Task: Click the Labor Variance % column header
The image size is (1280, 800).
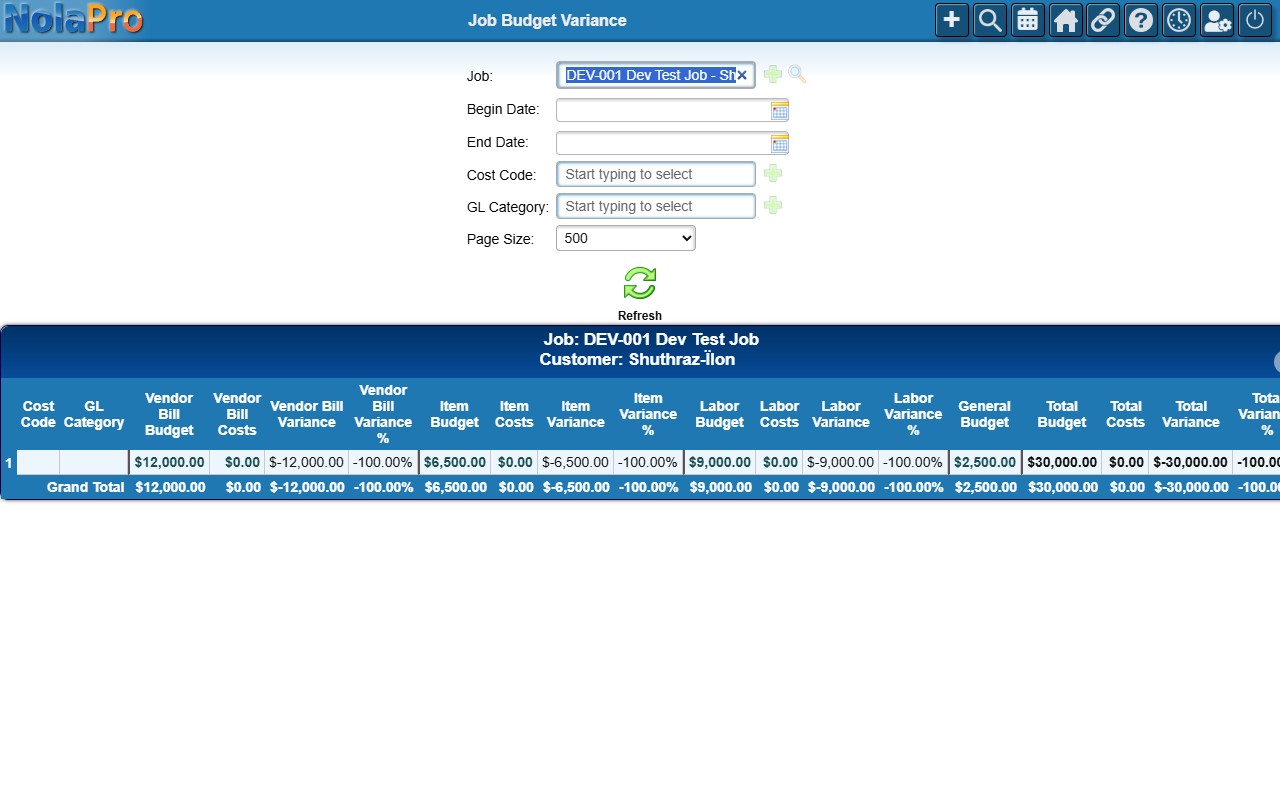Action: [913, 414]
